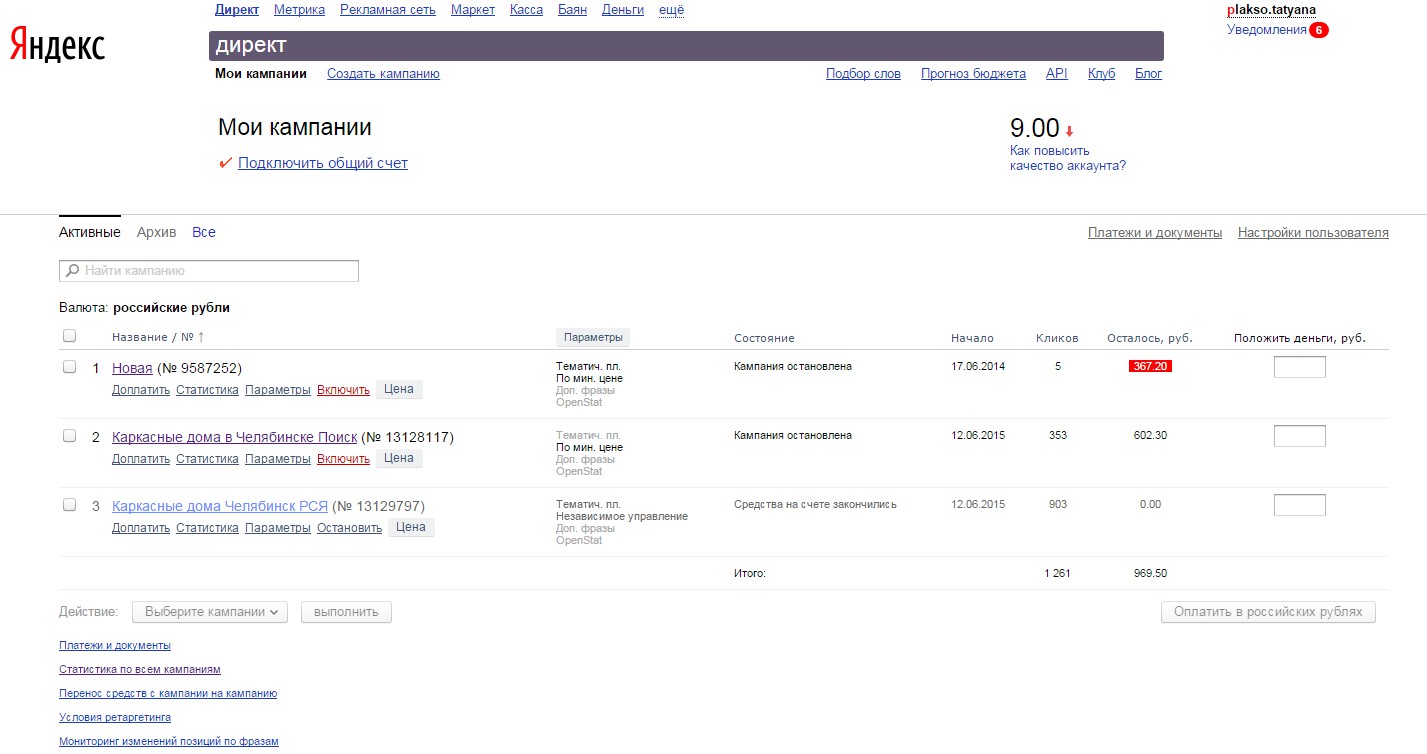Open Мониторинг изменений позиций по фразам
1427x754 pixels.
point(169,742)
